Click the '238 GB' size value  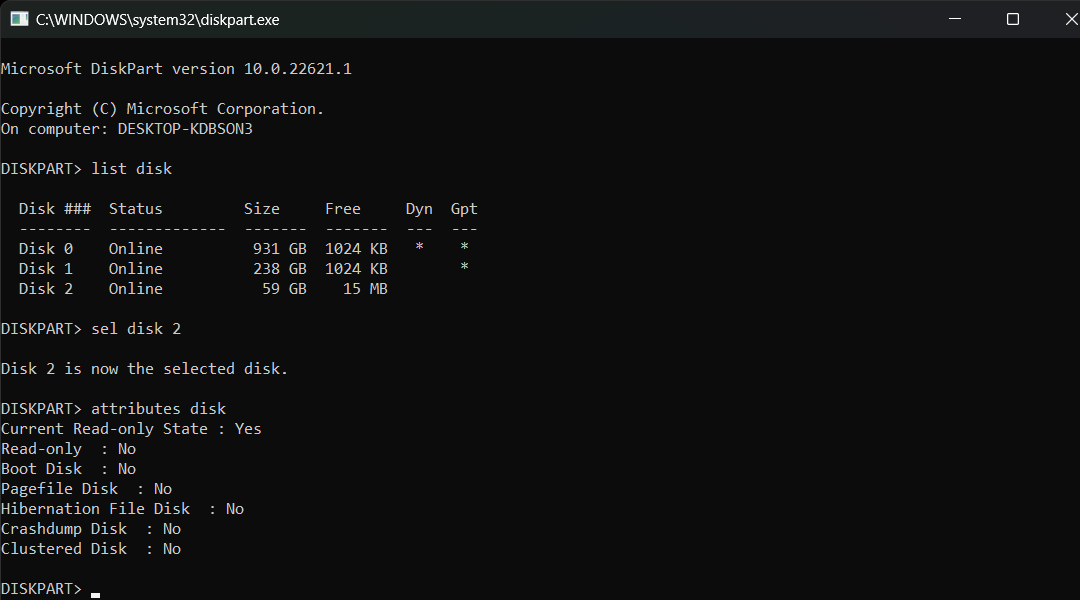click(280, 269)
